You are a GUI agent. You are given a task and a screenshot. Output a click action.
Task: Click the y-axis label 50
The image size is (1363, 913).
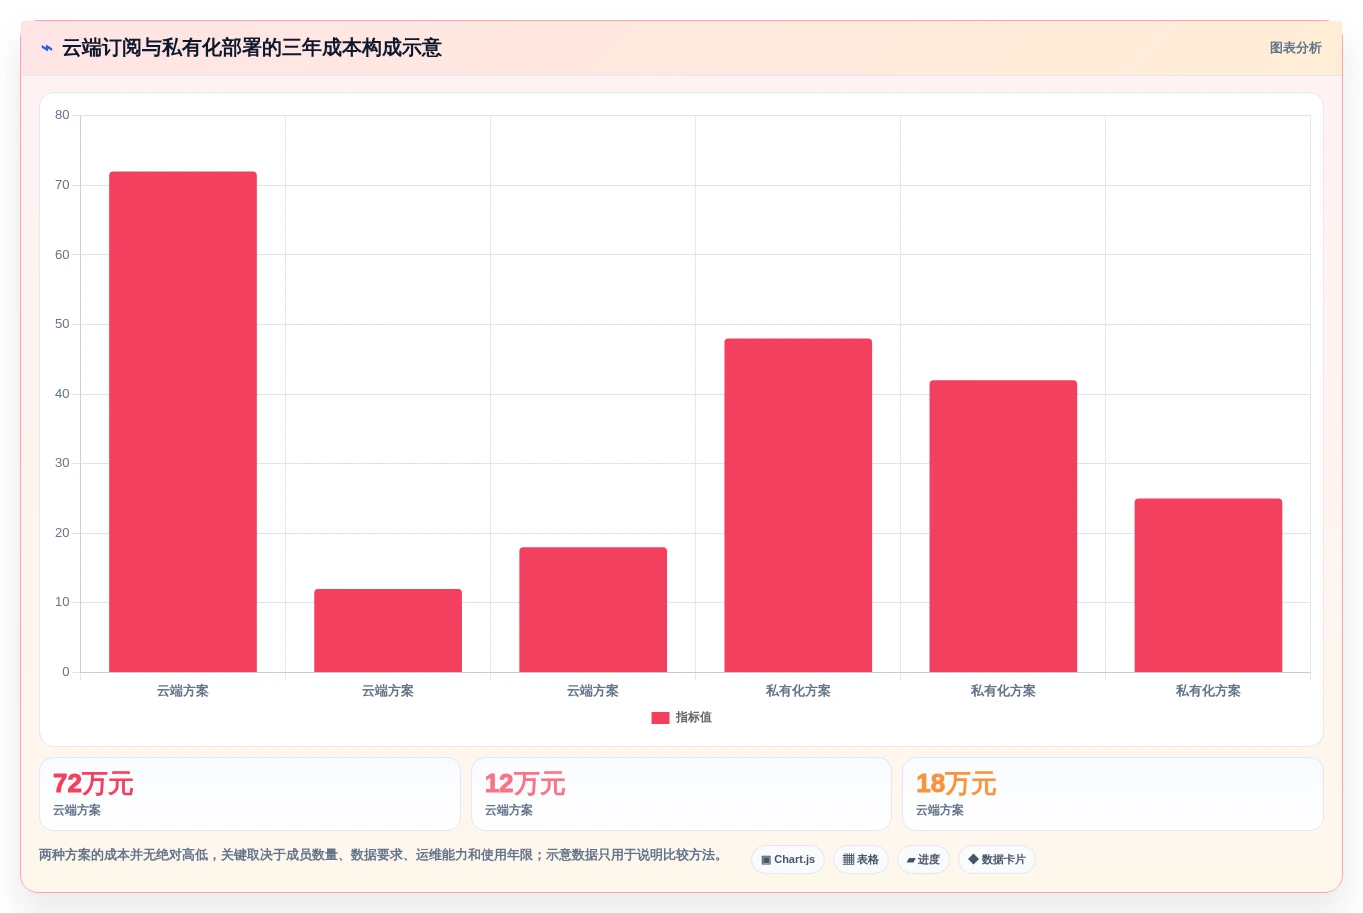pyautogui.click(x=62, y=324)
